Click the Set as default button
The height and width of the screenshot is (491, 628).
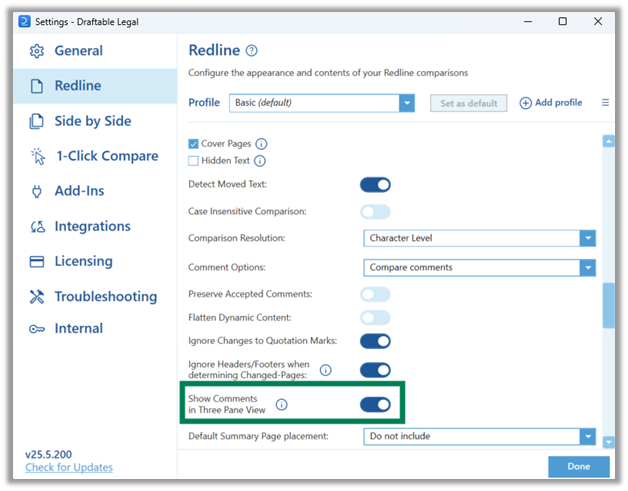pyautogui.click(x=469, y=103)
